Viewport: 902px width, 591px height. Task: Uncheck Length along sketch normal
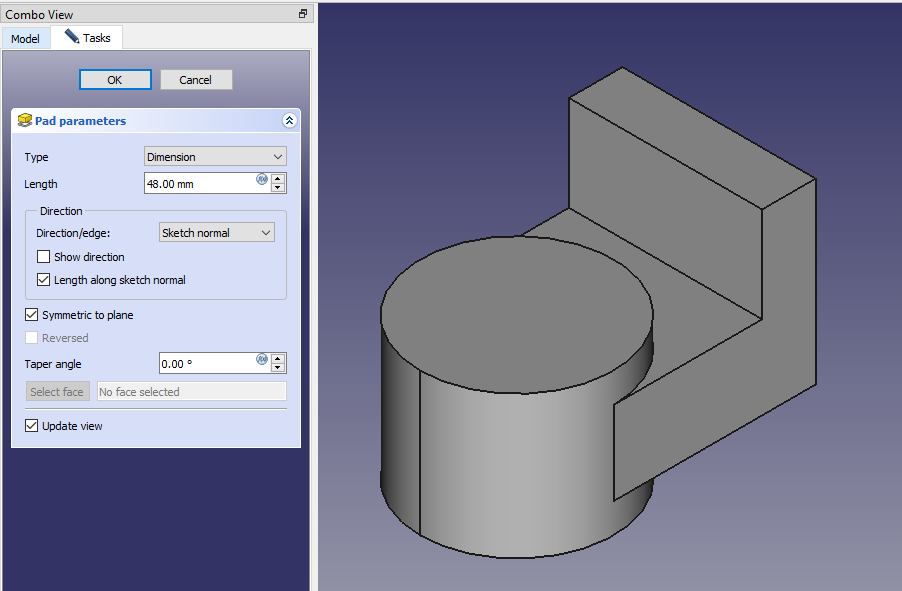pyautogui.click(x=44, y=280)
